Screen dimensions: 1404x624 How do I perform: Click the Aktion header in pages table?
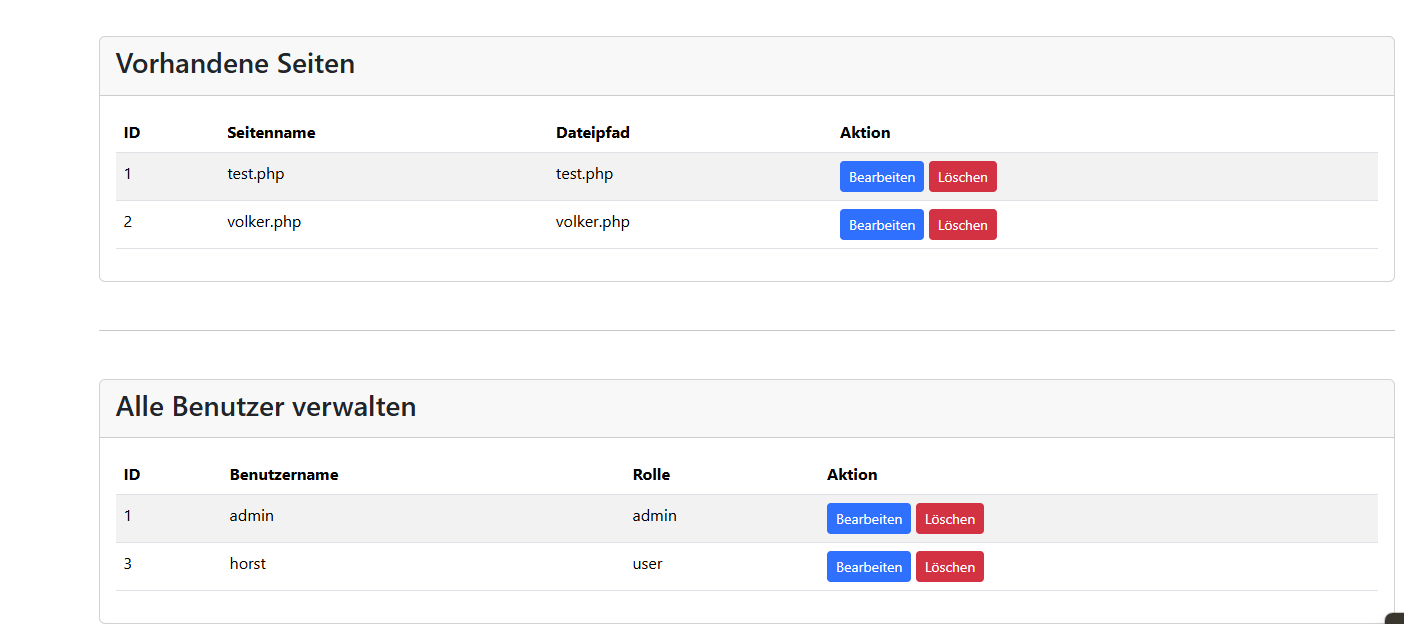(x=865, y=133)
